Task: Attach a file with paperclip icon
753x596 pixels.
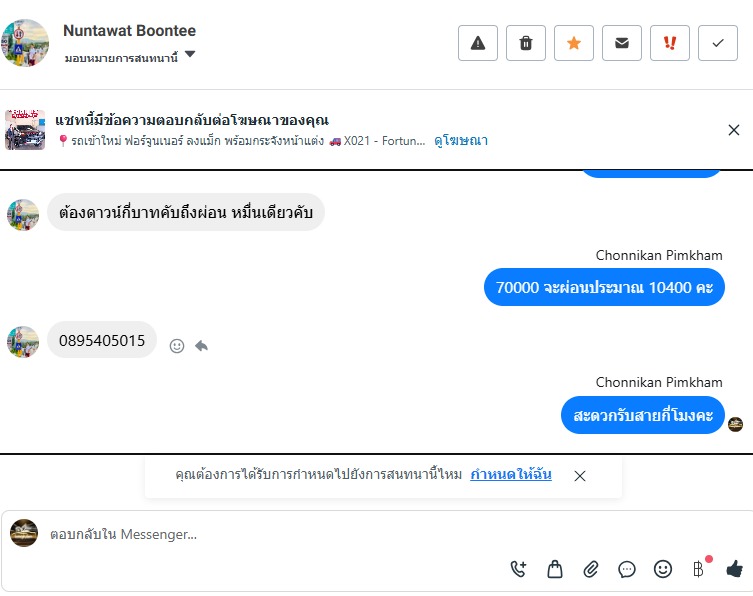Action: (x=591, y=569)
